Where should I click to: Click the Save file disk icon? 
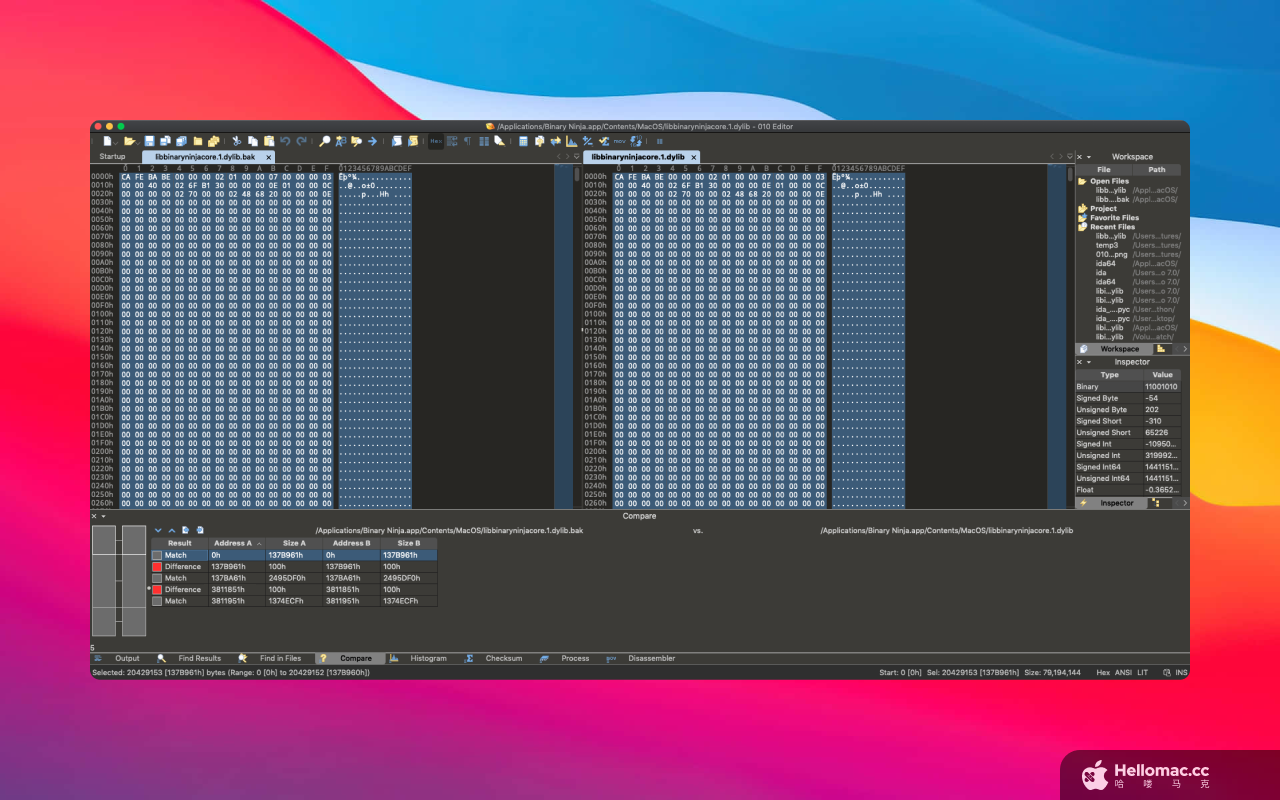(149, 141)
